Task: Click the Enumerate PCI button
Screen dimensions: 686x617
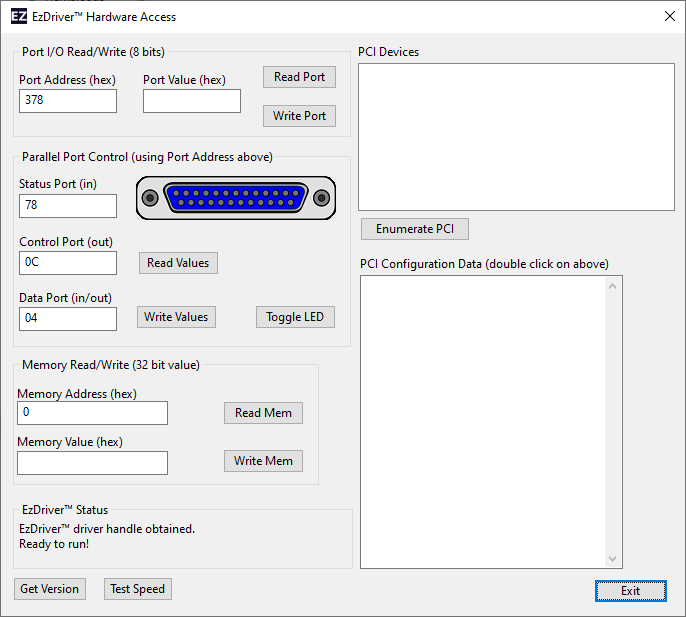Action: click(415, 229)
